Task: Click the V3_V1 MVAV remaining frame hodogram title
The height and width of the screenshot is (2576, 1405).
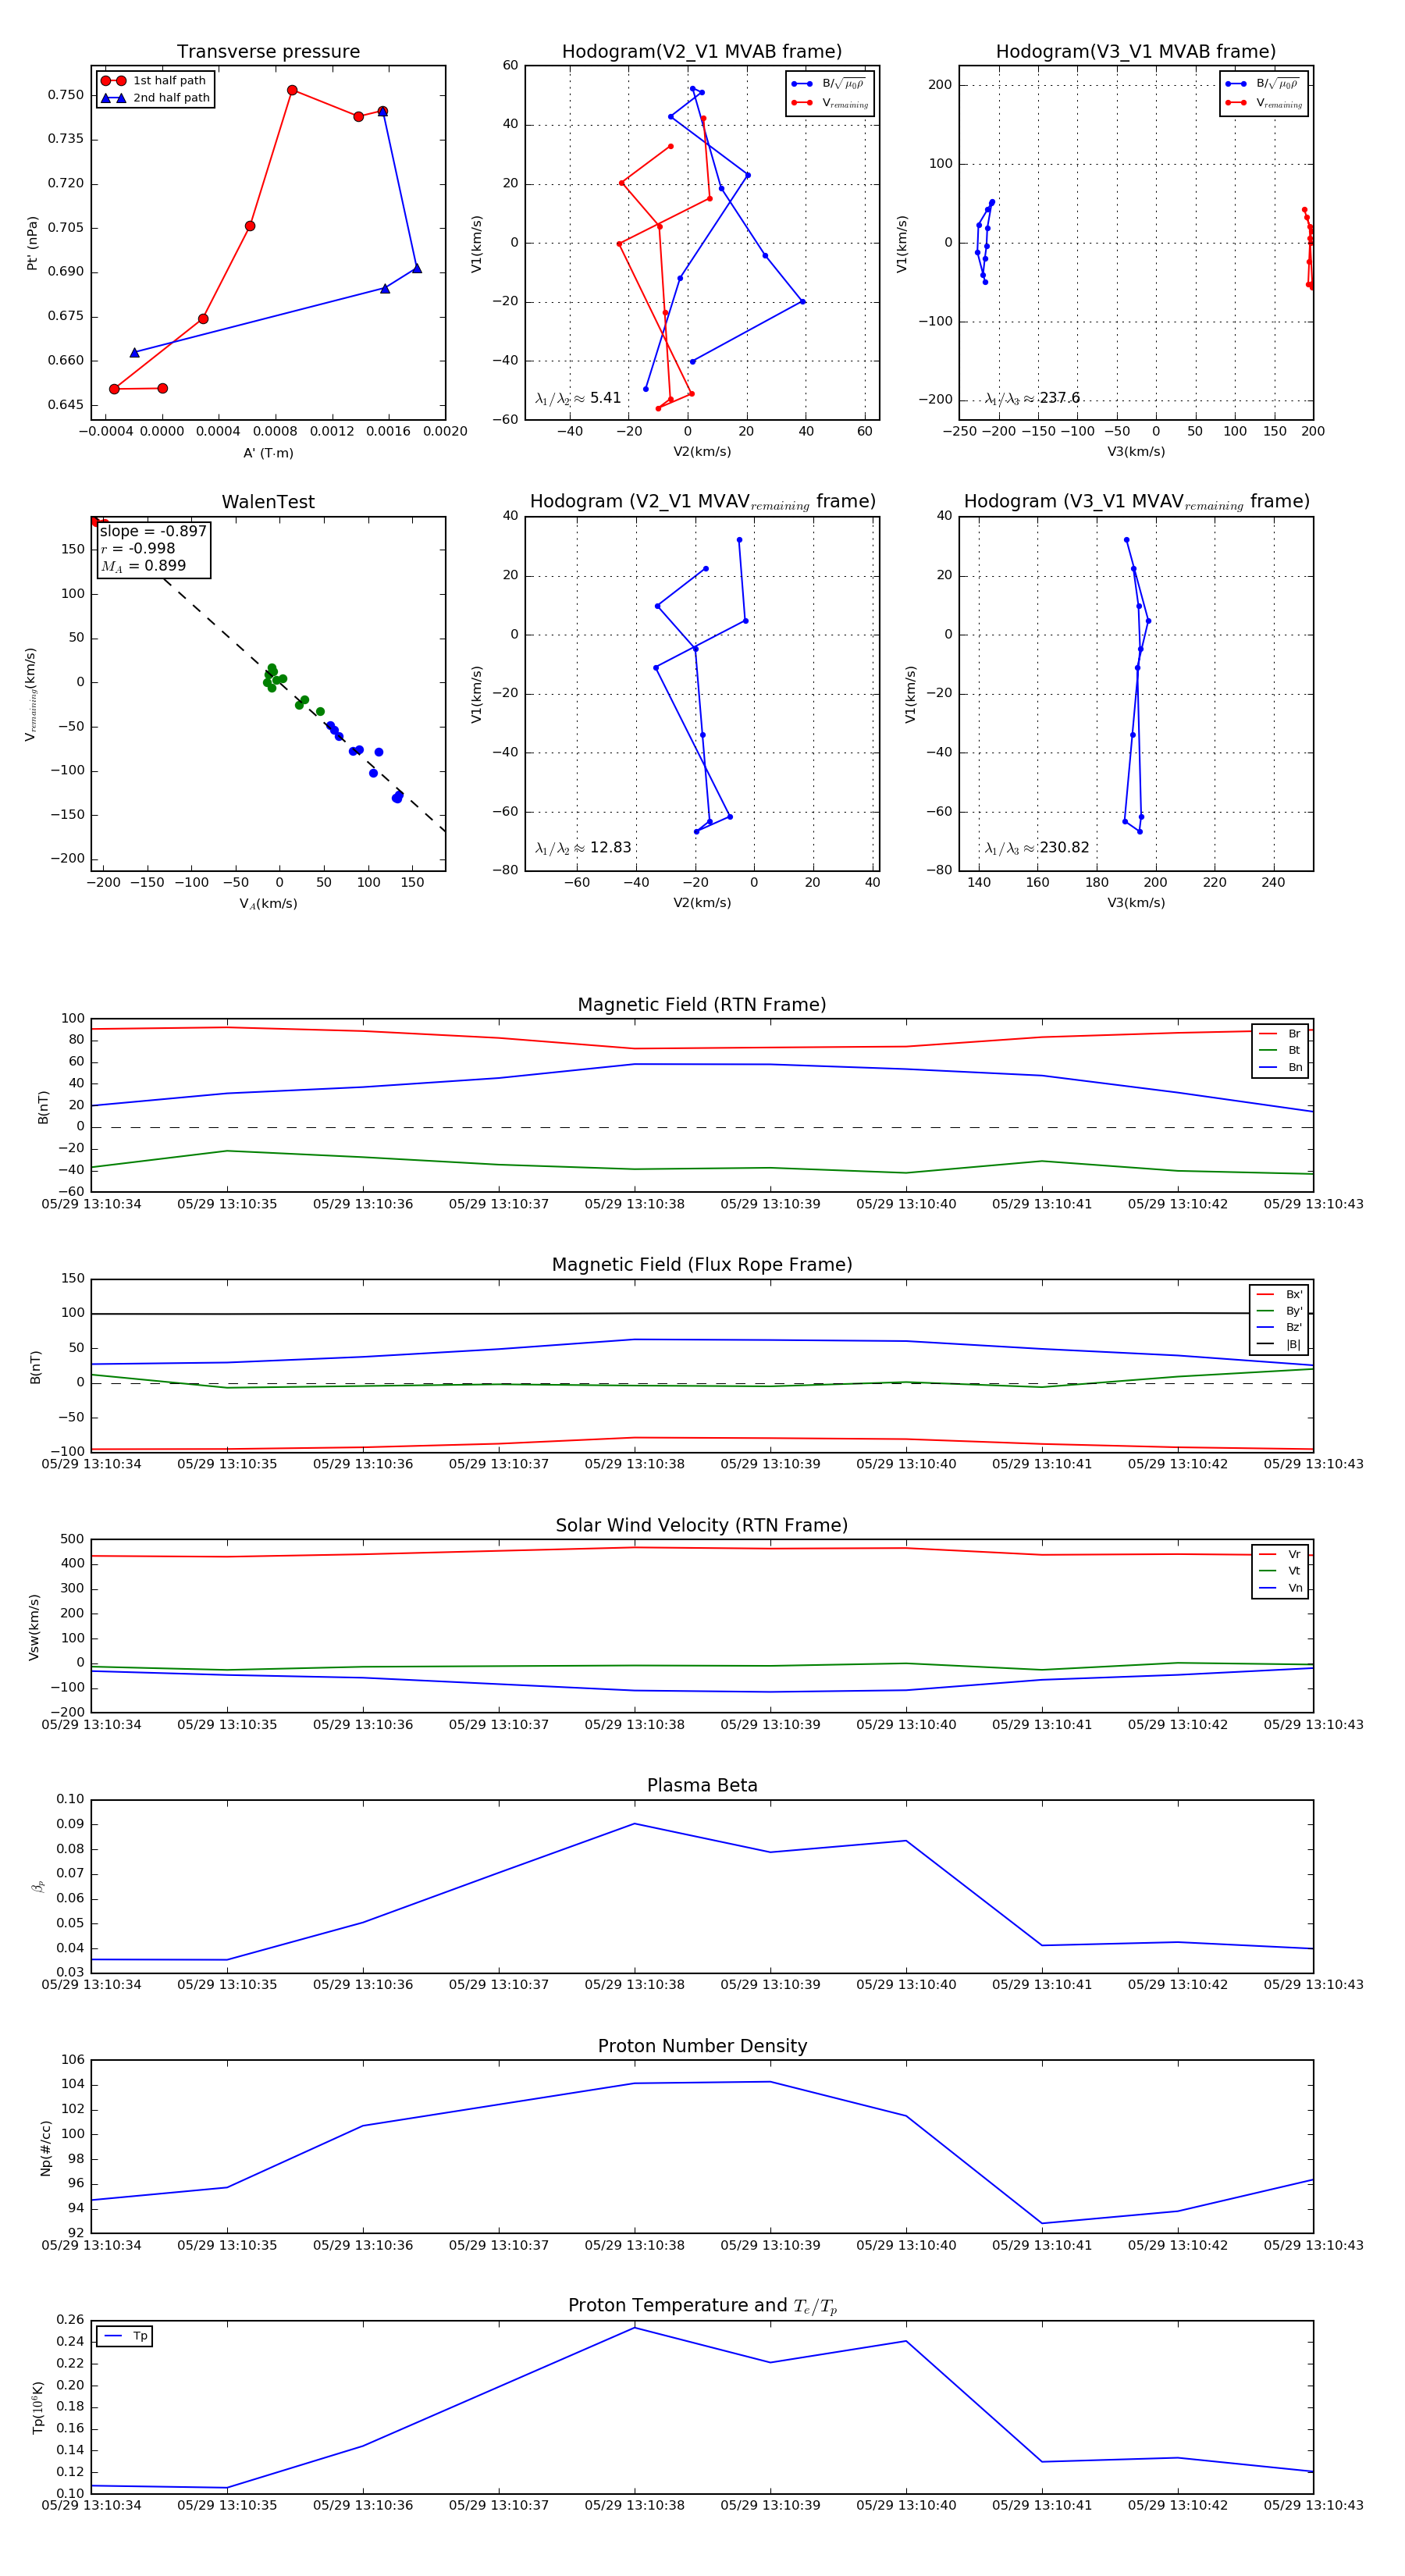Action: click(x=1136, y=502)
